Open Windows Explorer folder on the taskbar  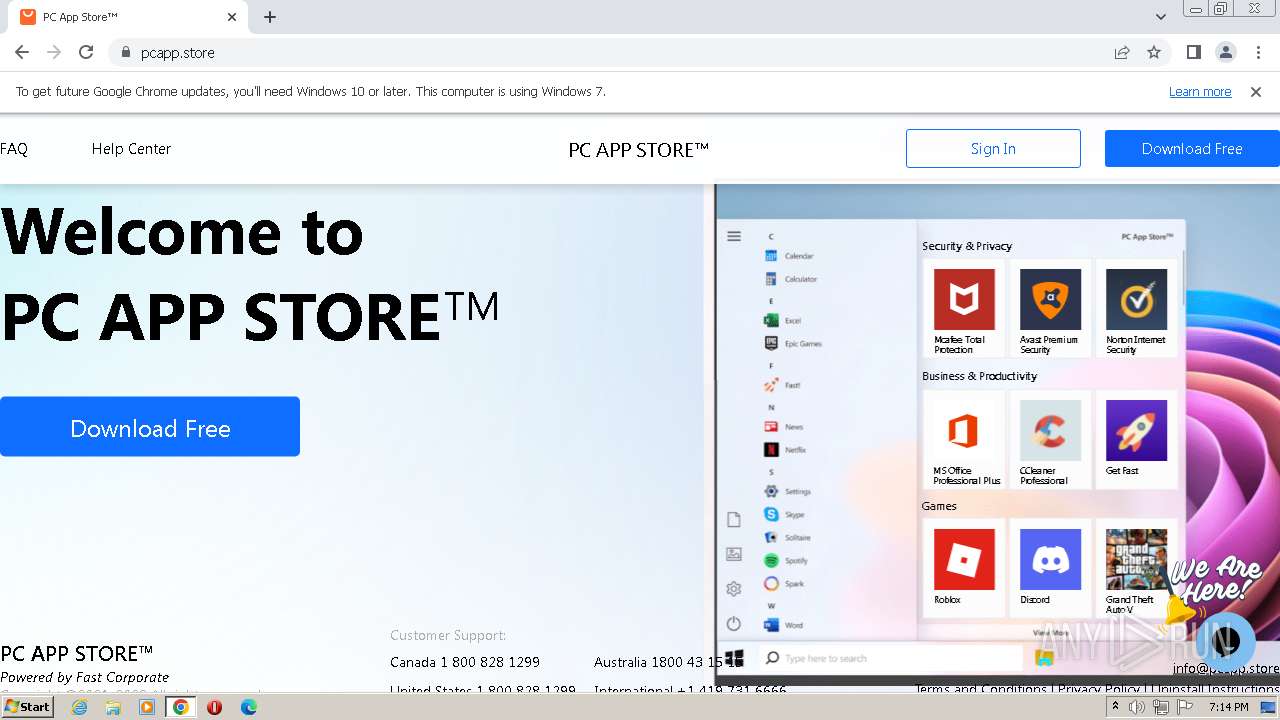click(113, 707)
